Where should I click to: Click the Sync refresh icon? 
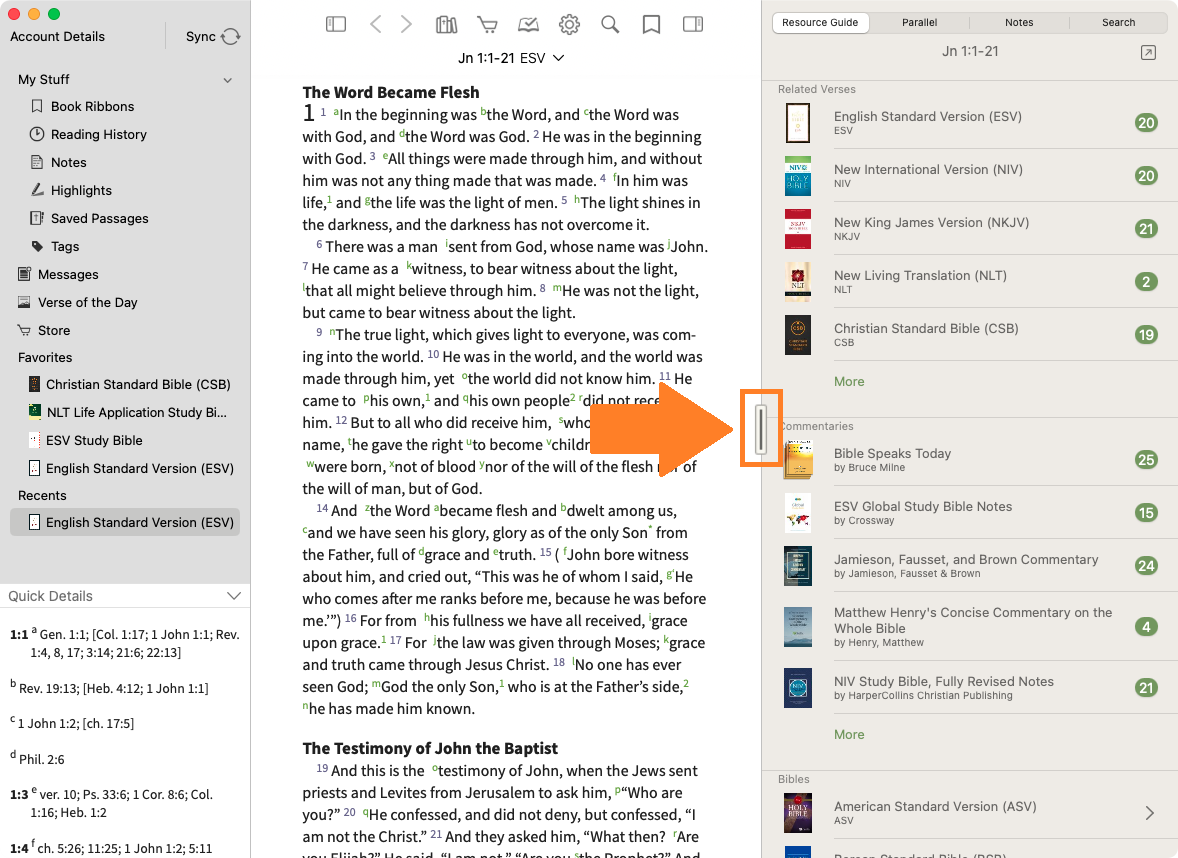[x=231, y=37]
